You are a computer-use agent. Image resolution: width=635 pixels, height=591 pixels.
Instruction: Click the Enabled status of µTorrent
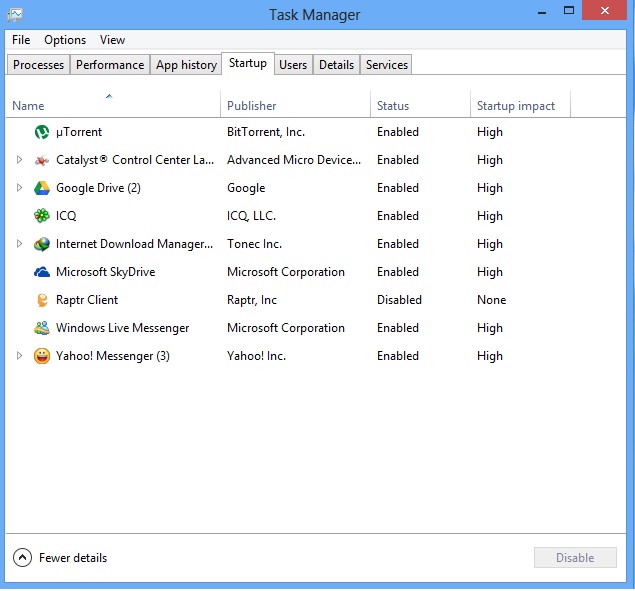tap(398, 132)
